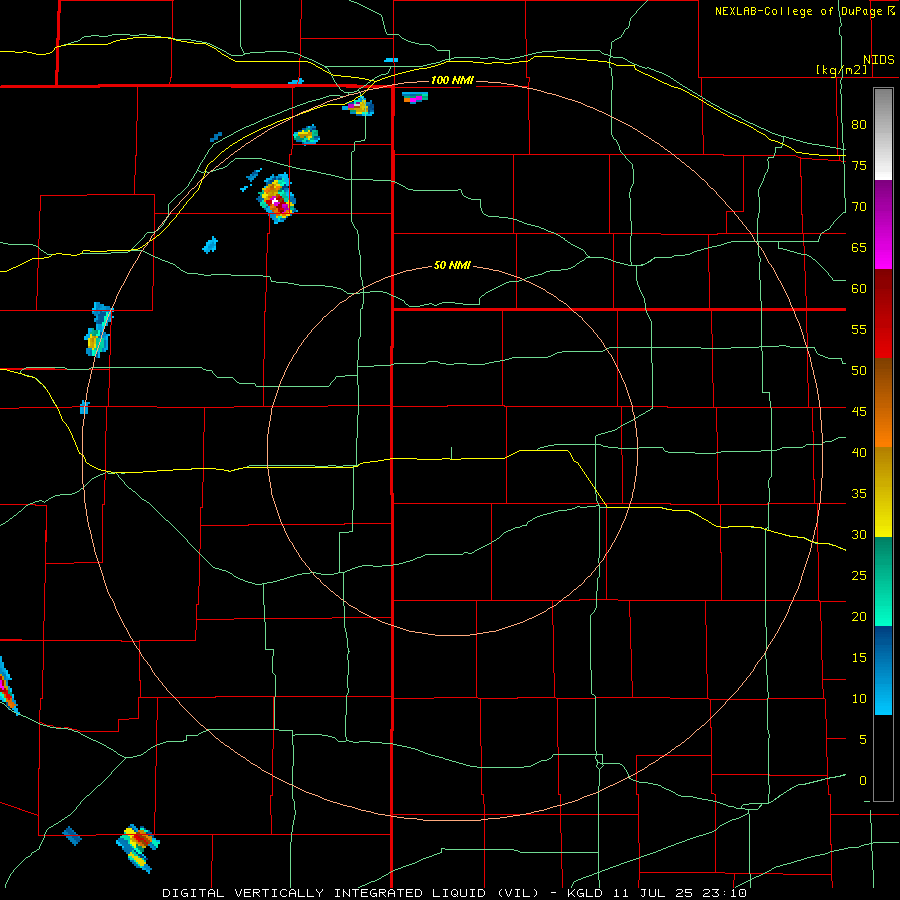The image size is (900, 900).
Task: Click the 15 value on the color scale
Action: 859,657
